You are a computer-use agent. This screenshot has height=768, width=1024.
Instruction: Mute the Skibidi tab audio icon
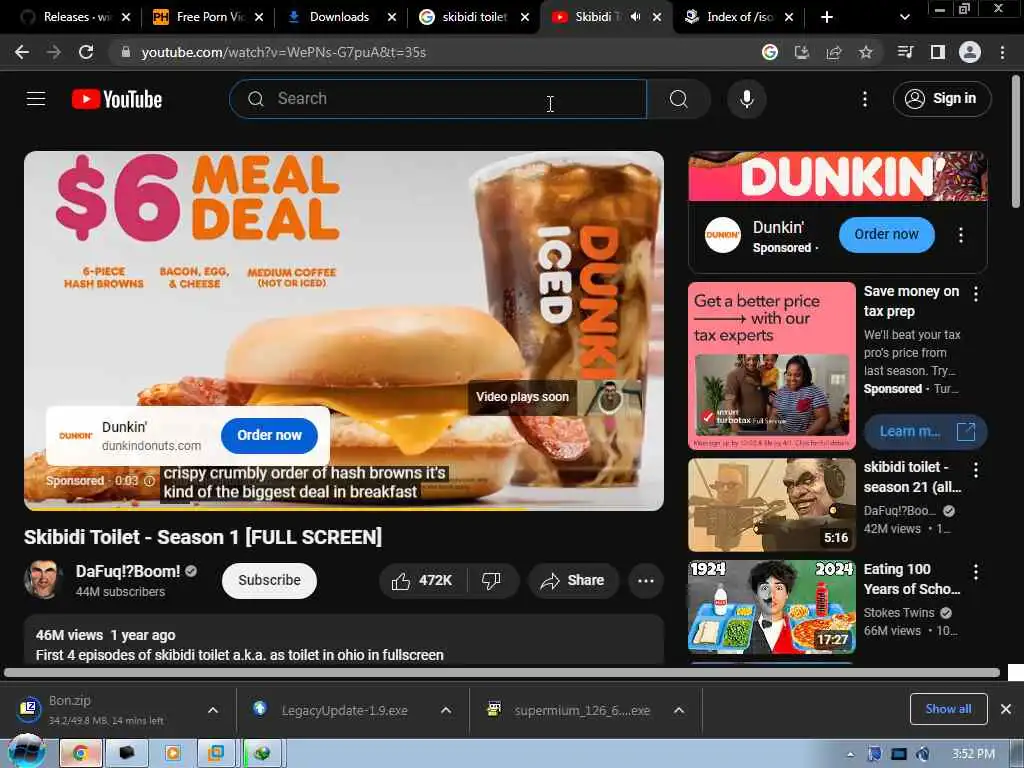point(635,17)
